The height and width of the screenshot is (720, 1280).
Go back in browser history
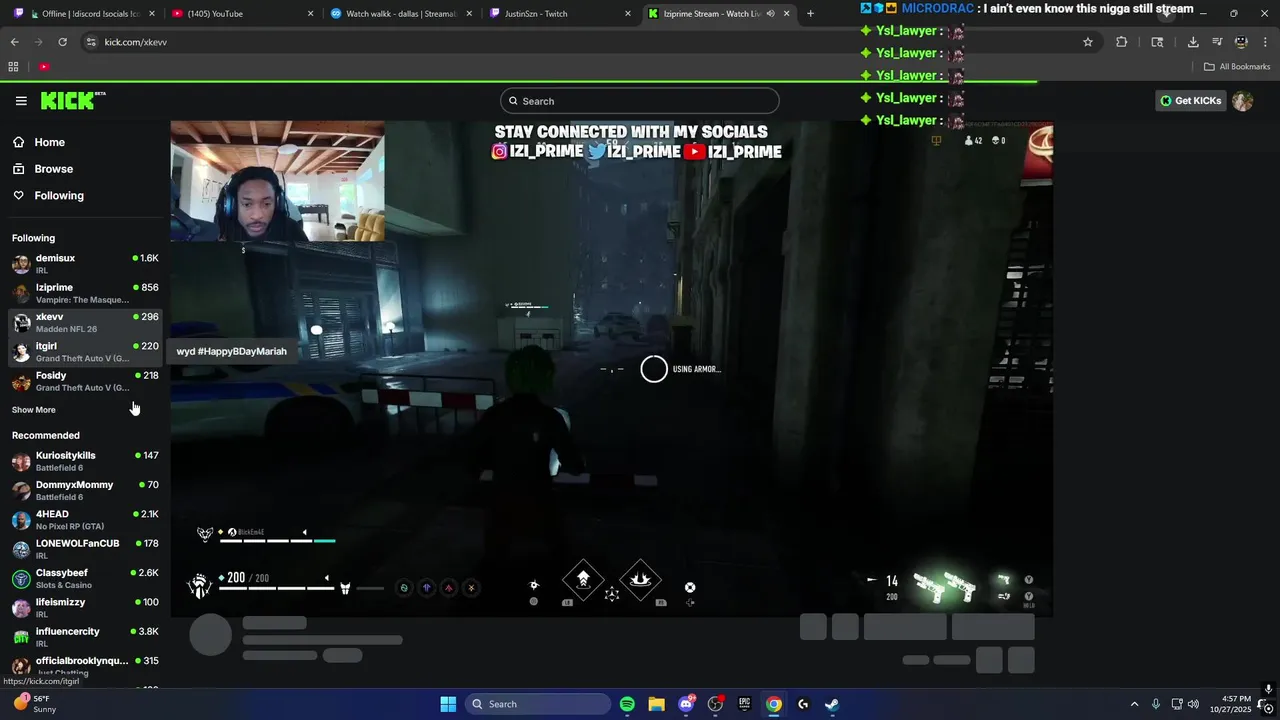click(x=14, y=42)
